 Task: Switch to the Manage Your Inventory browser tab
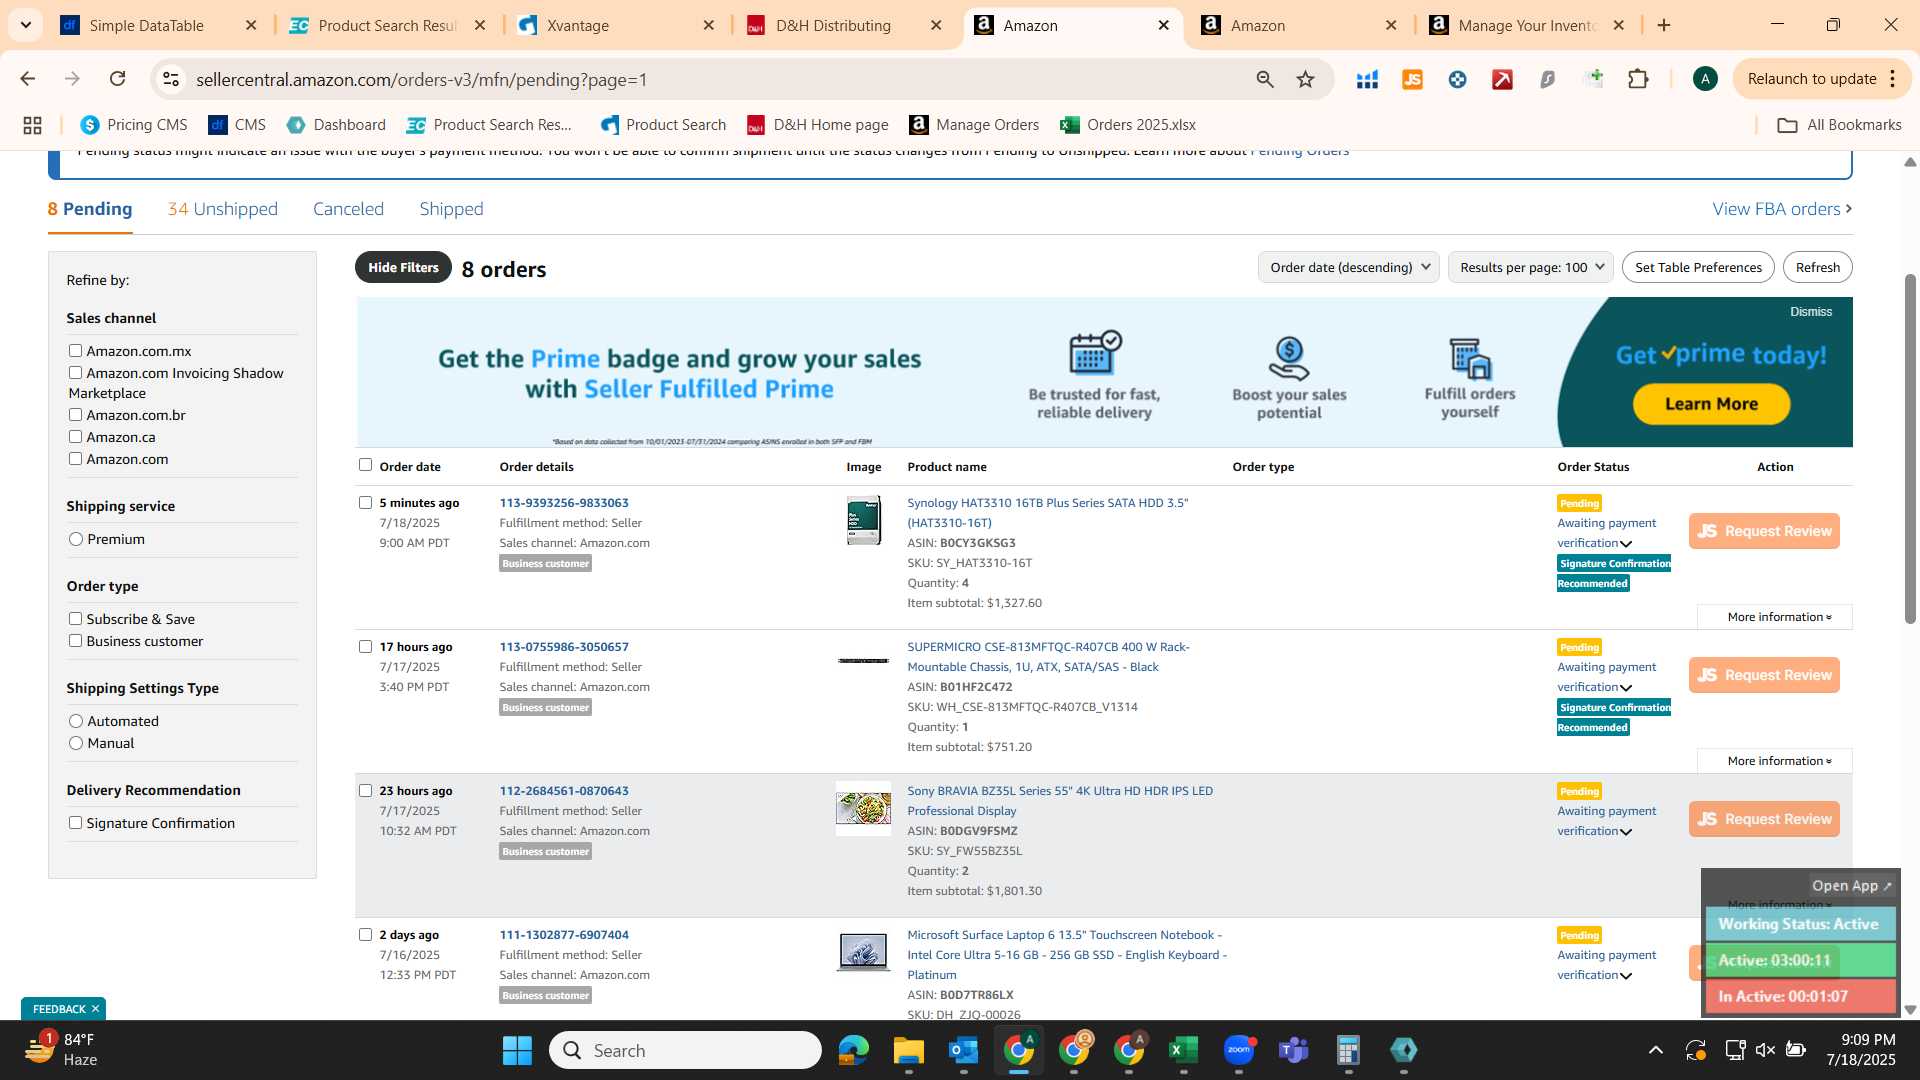(1526, 25)
